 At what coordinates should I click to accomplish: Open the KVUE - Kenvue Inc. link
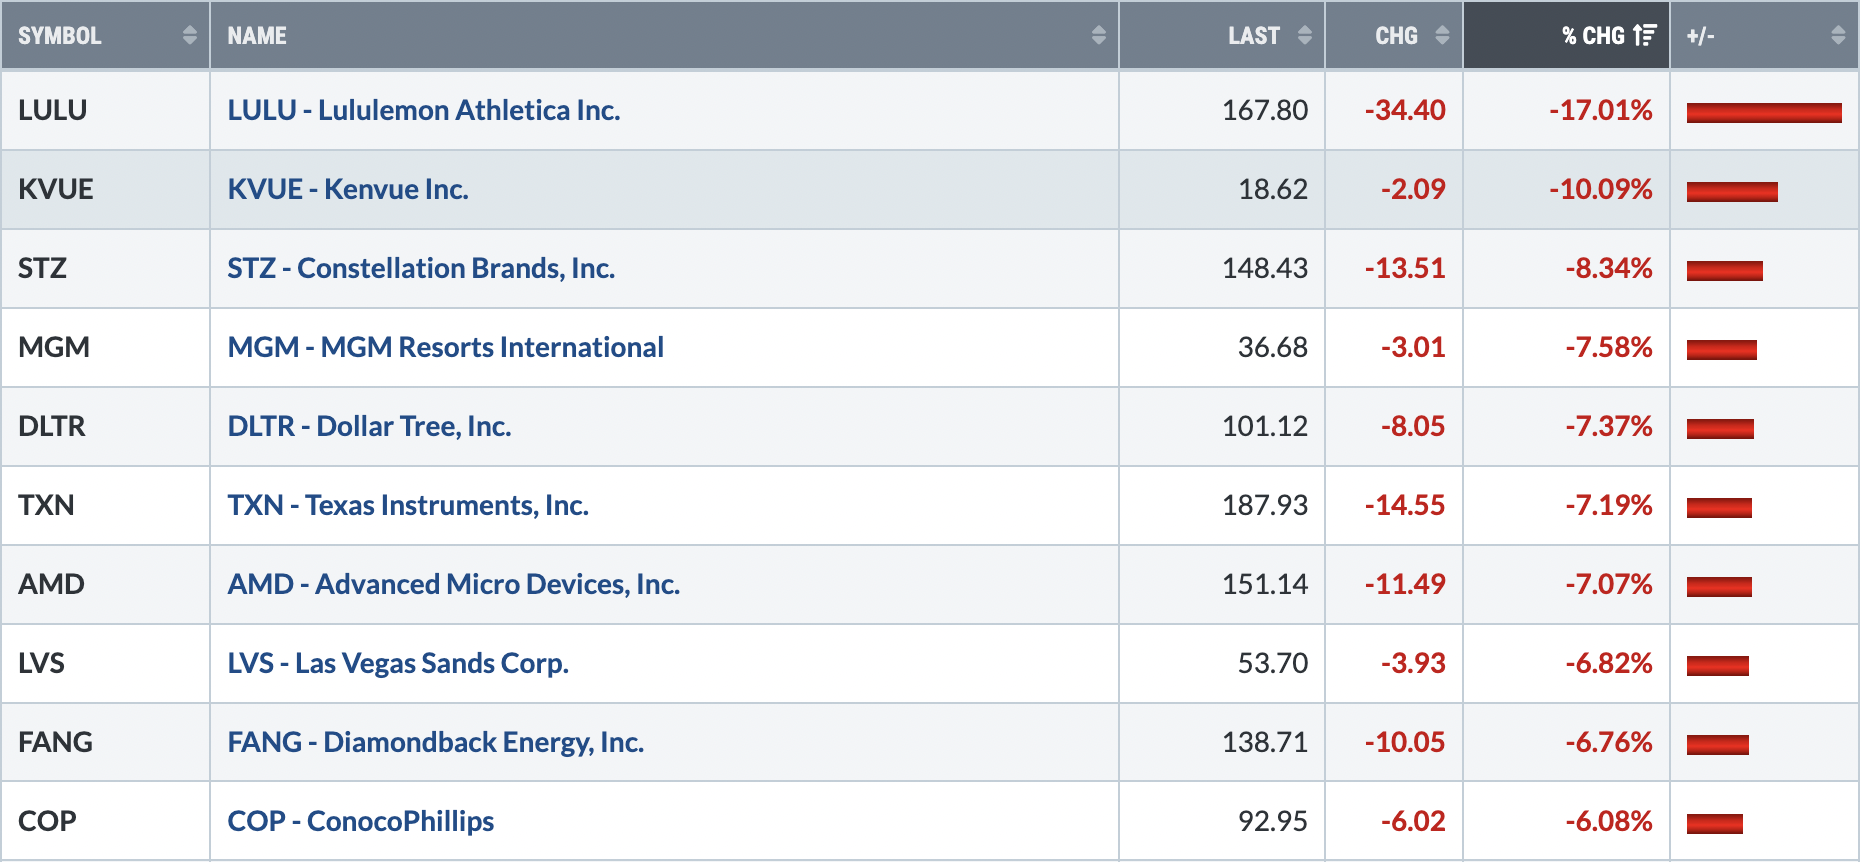(x=348, y=189)
